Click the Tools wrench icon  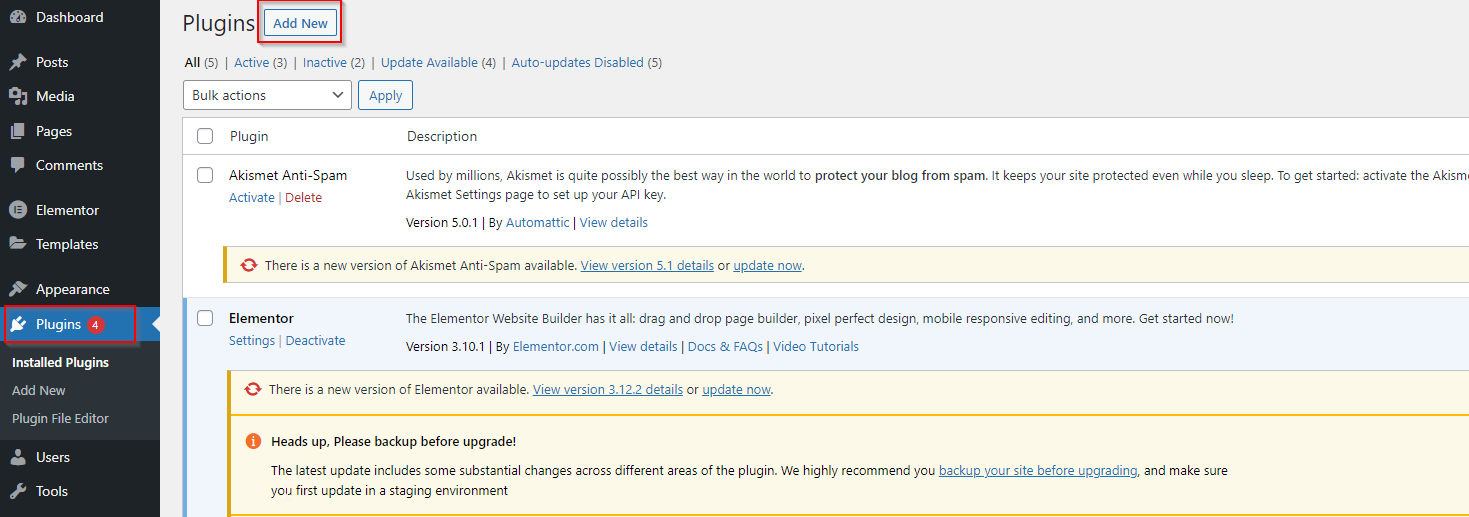point(18,491)
